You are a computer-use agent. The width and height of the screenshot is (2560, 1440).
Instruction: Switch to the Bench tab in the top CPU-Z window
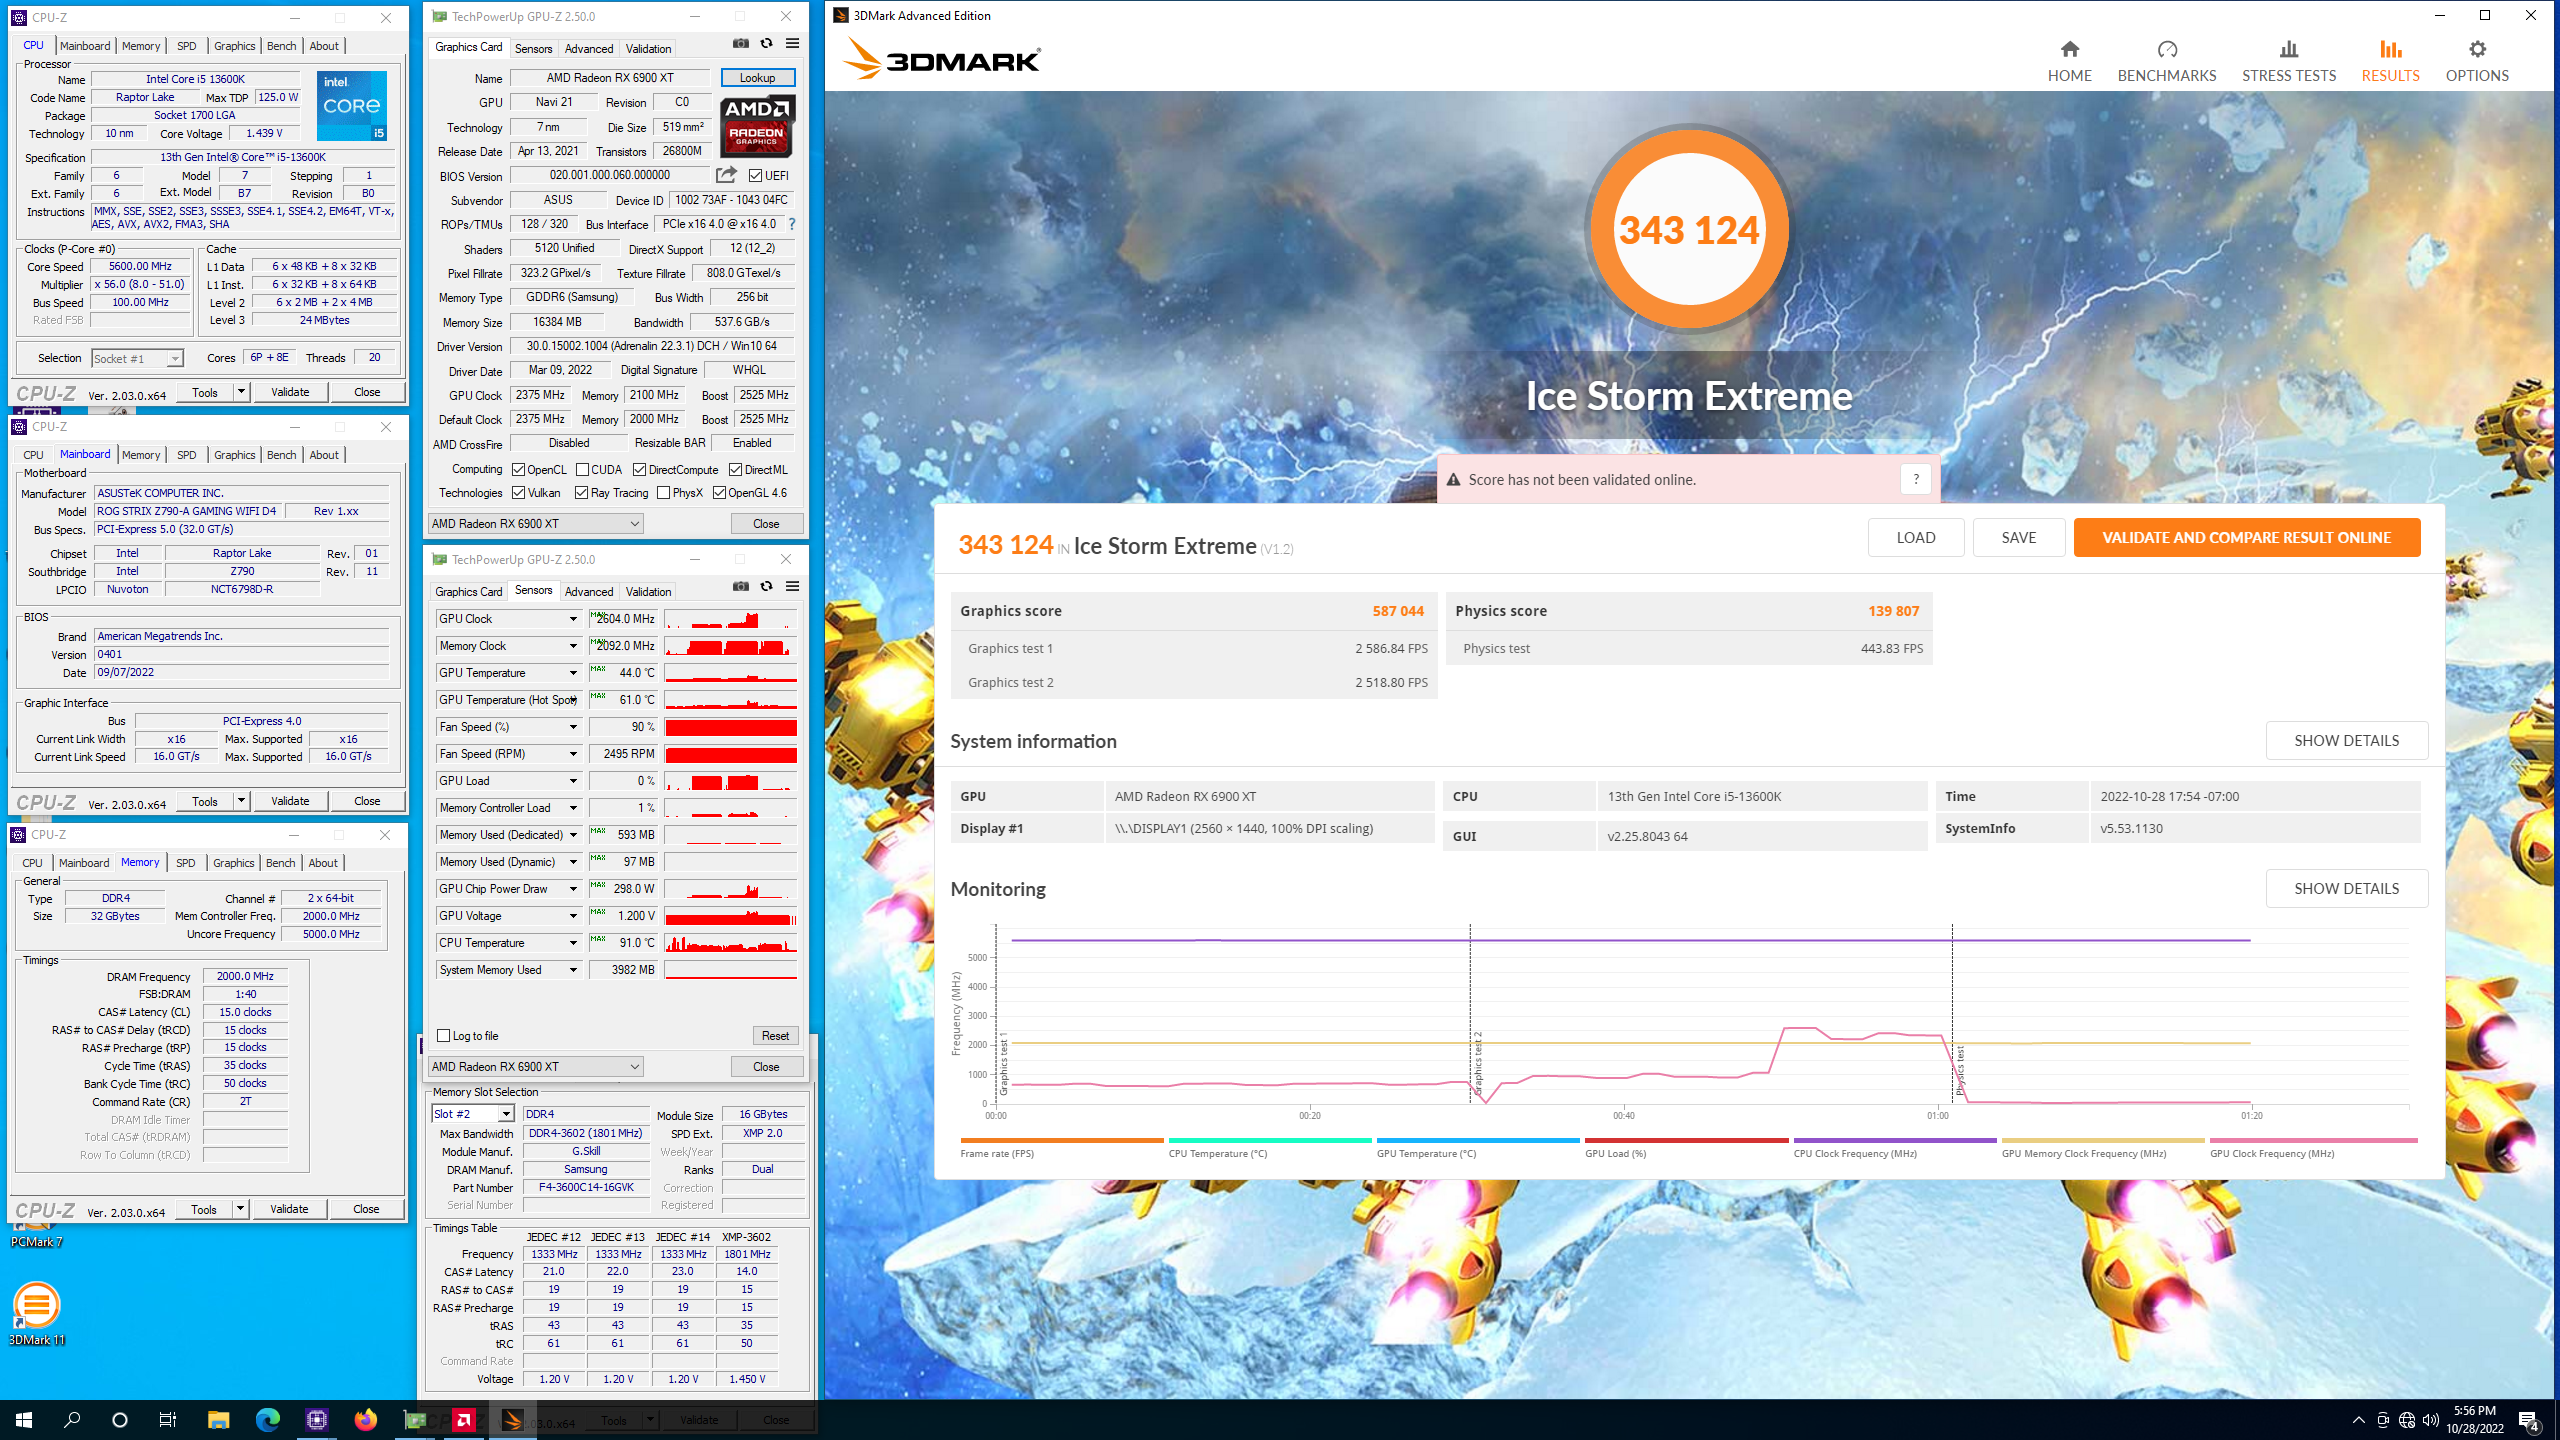pyautogui.click(x=281, y=46)
